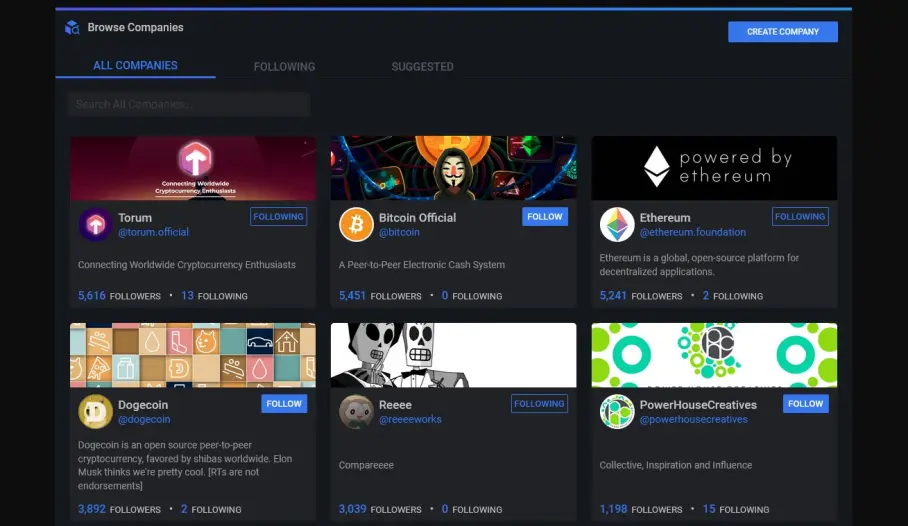Click 'Collective, Inspiration and Influence' description
This screenshot has height=526, width=908.
(676, 465)
